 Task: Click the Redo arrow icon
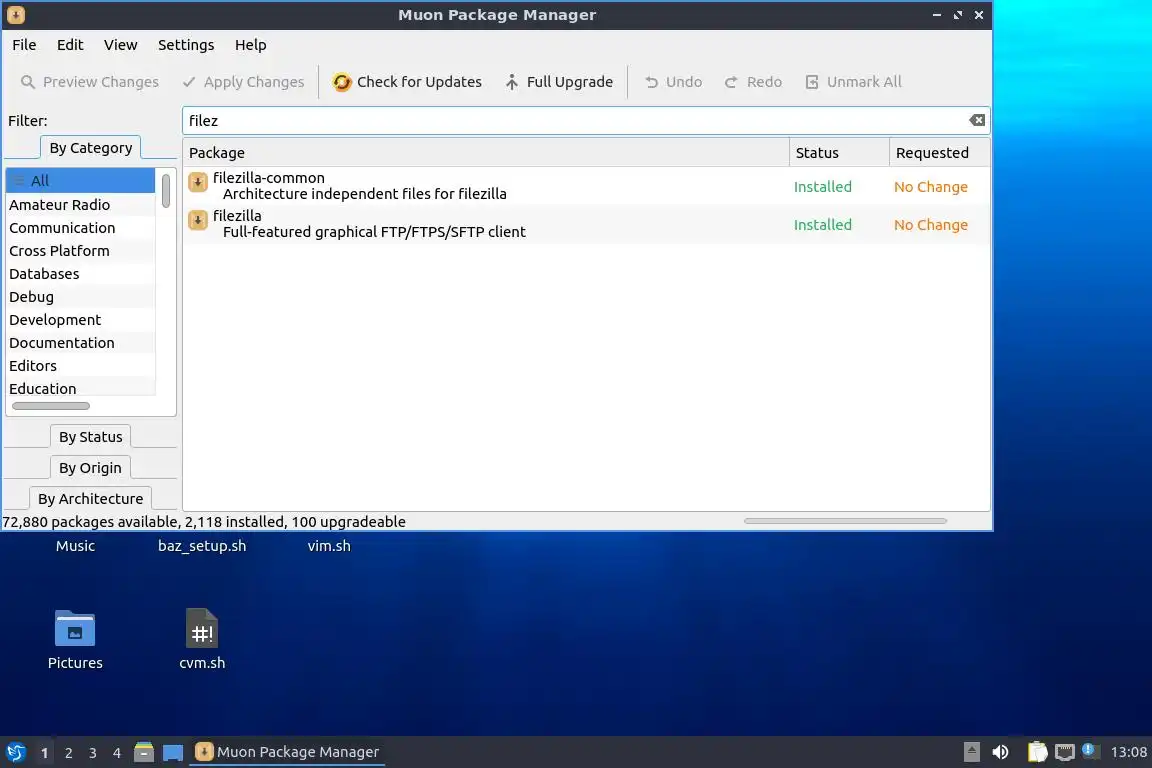731,82
